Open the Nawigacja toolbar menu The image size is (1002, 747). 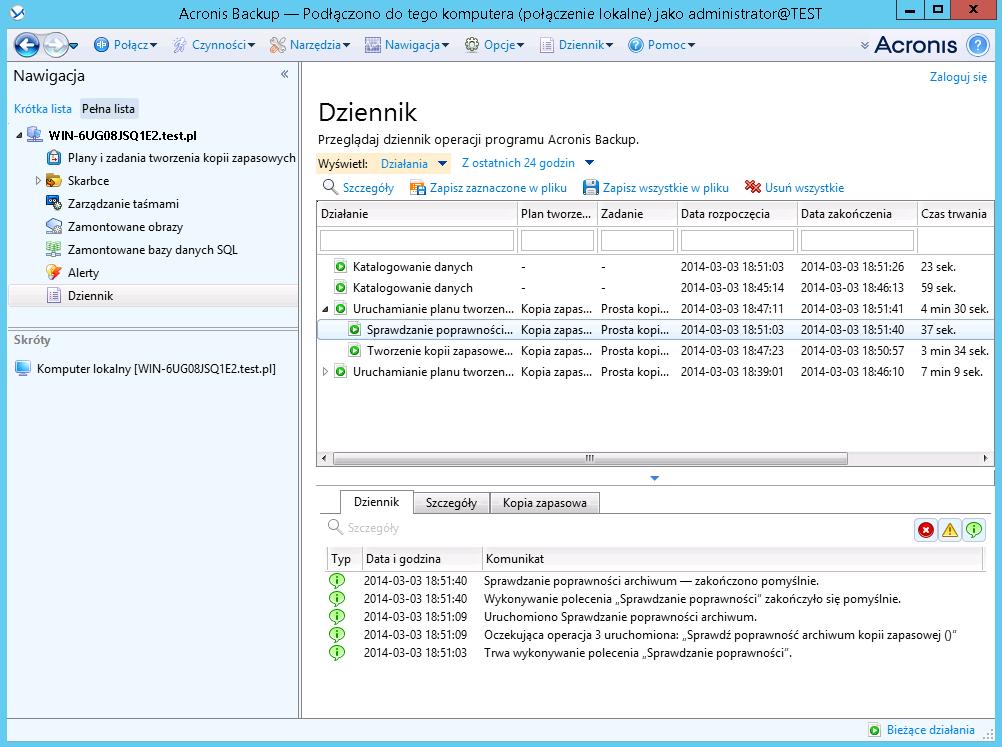coord(407,45)
